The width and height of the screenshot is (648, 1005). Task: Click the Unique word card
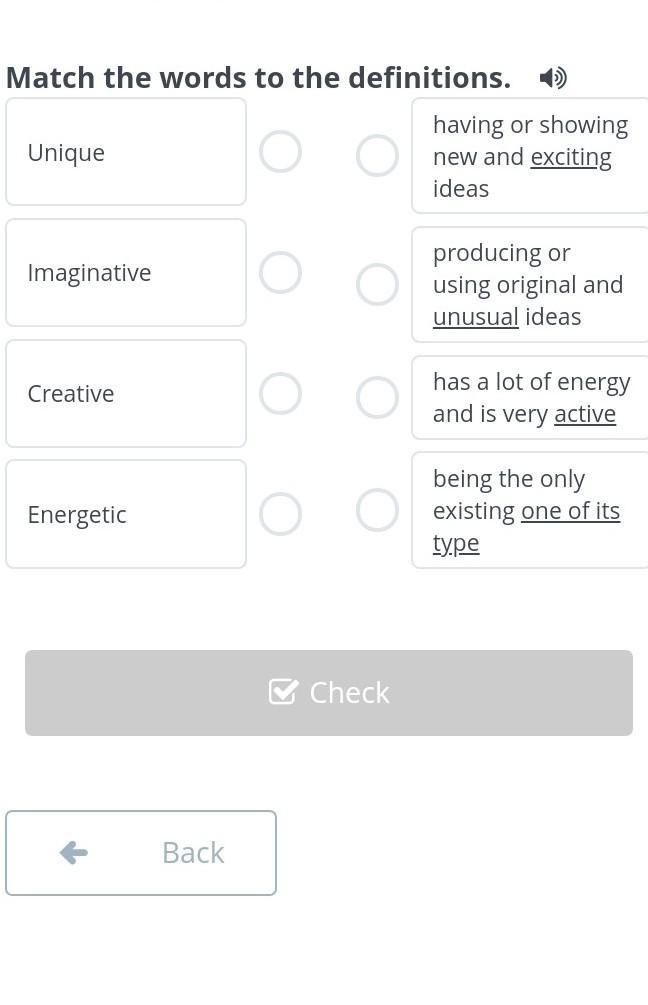(x=126, y=152)
